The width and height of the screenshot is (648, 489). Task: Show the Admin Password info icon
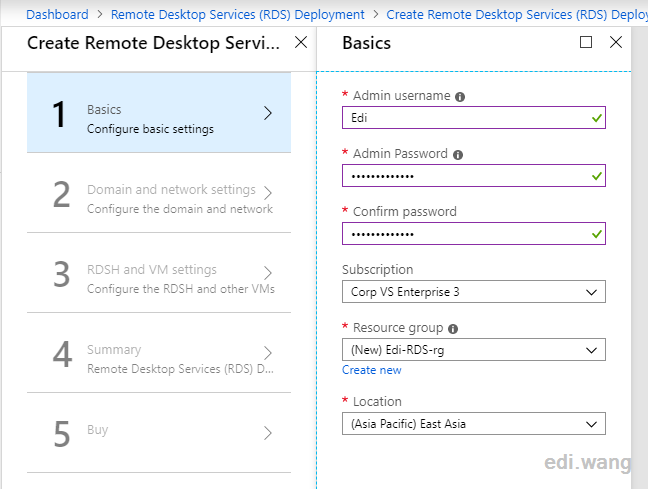tap(458, 155)
